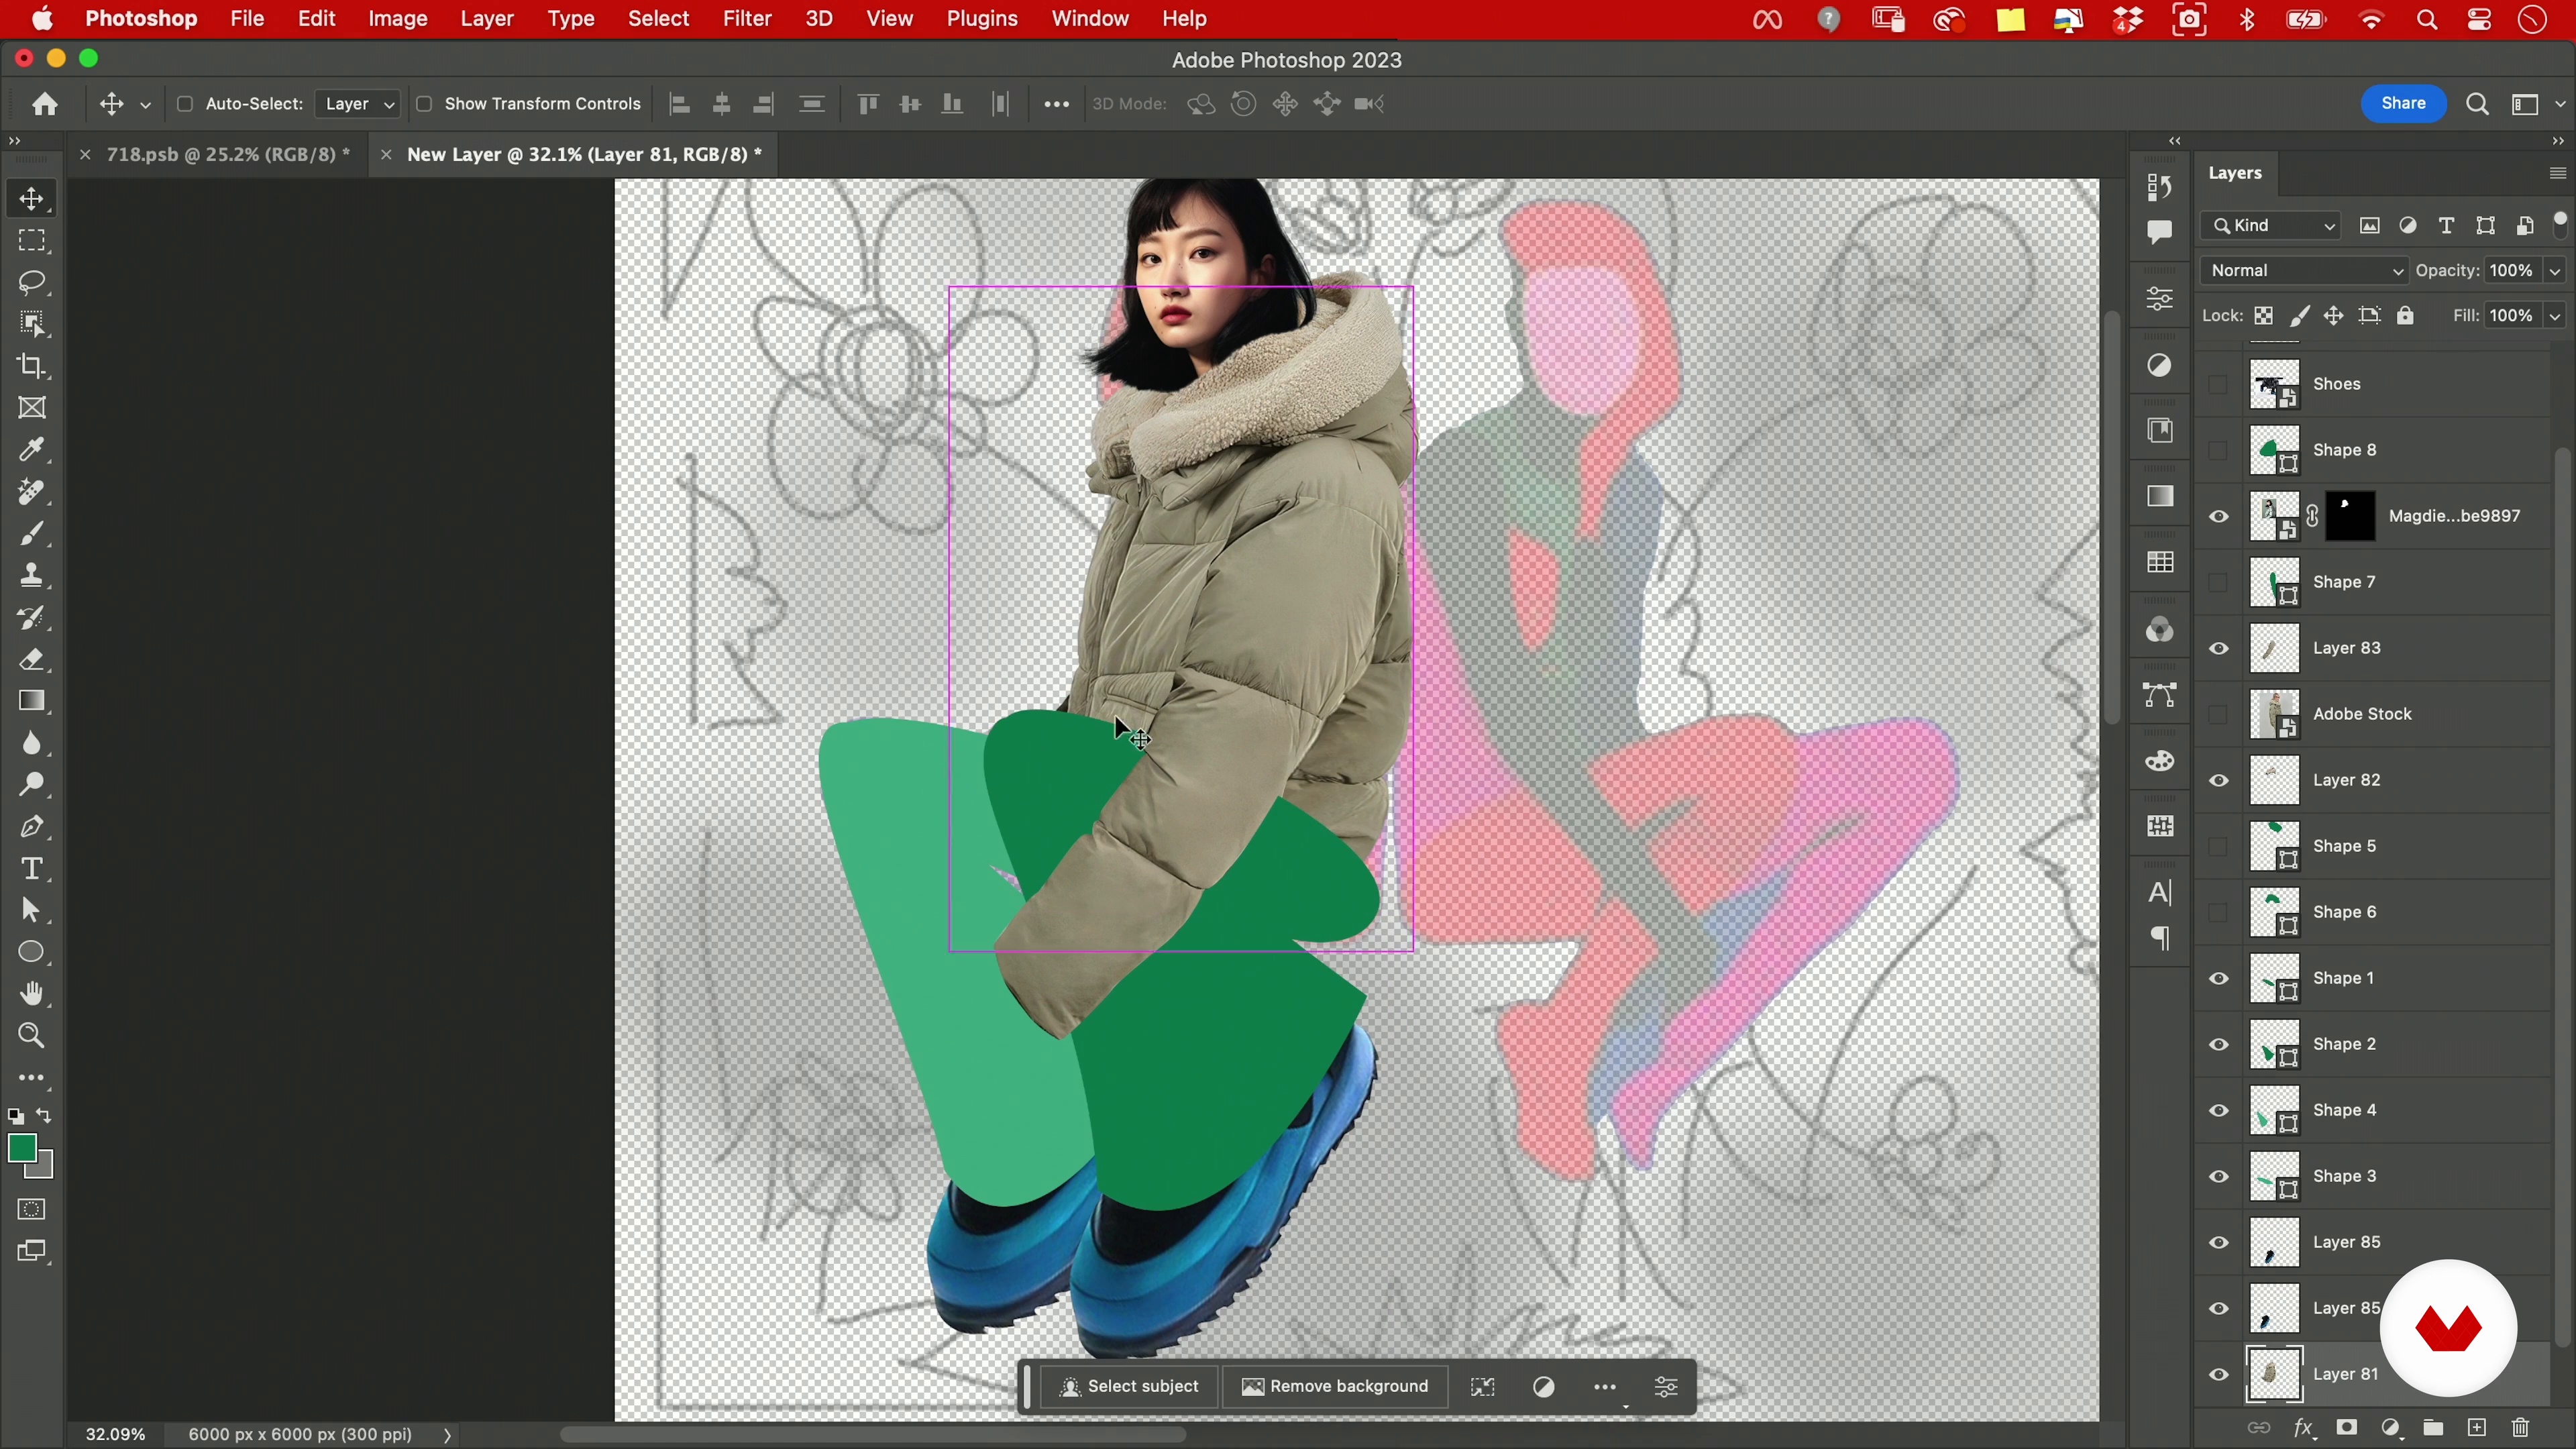Viewport: 2576px width, 1449px height.
Task: Select the Clone Stamp tool
Action: 32,575
